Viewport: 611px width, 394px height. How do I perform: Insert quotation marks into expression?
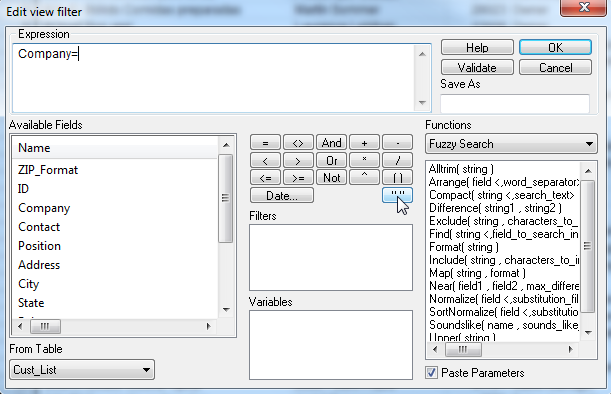coord(397,195)
